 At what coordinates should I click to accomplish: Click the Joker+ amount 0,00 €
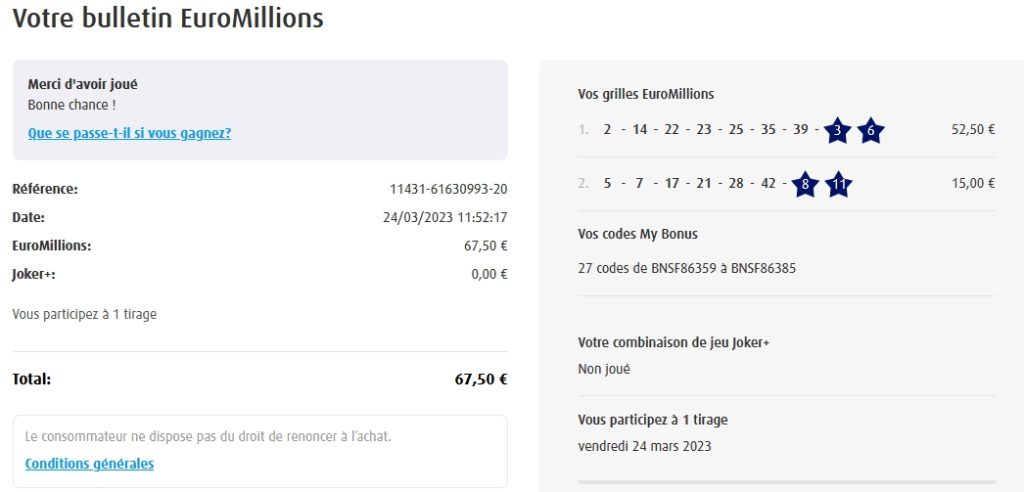point(489,274)
